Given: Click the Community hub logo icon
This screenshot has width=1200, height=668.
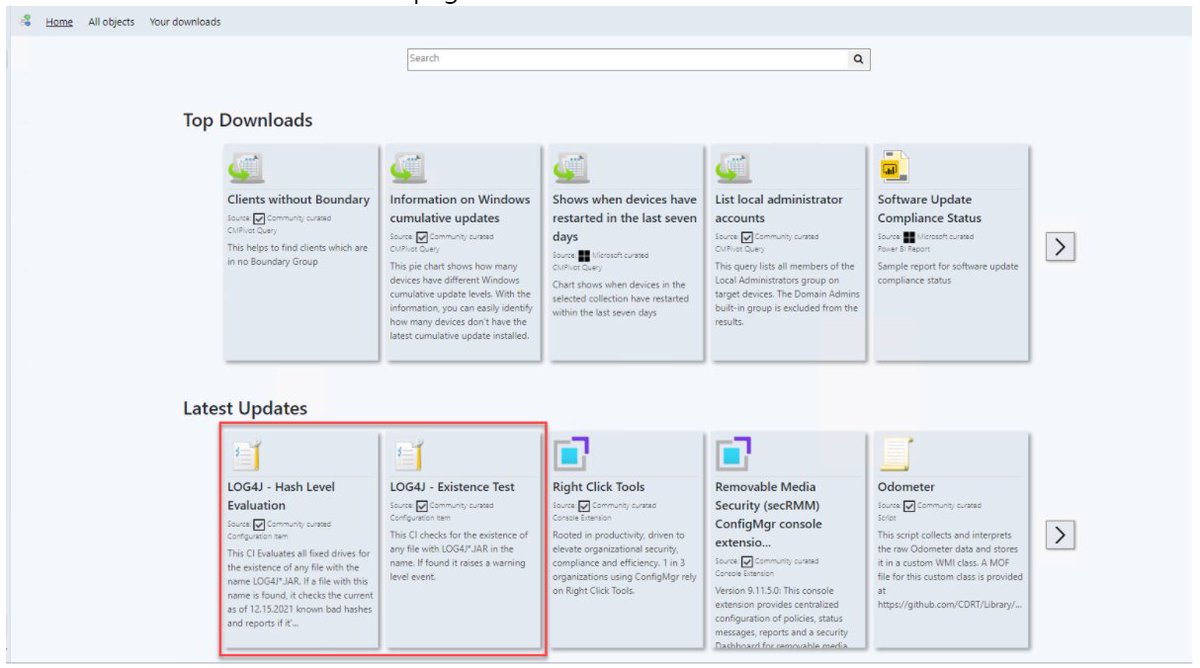Looking at the screenshot, I should pyautogui.click(x=26, y=21).
